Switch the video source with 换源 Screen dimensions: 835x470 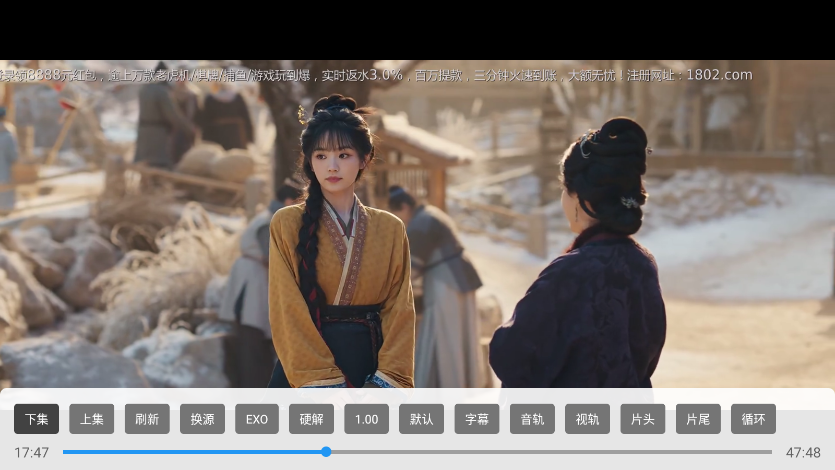pyautogui.click(x=202, y=419)
